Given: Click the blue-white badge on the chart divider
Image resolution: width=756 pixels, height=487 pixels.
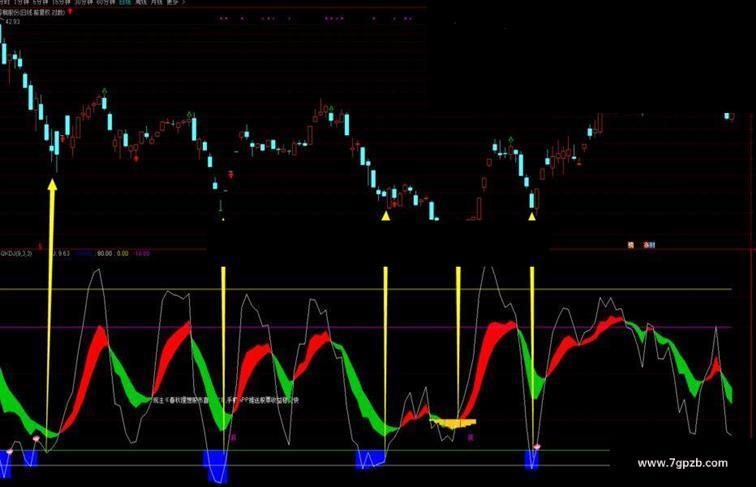Looking at the screenshot, I should 649,245.
